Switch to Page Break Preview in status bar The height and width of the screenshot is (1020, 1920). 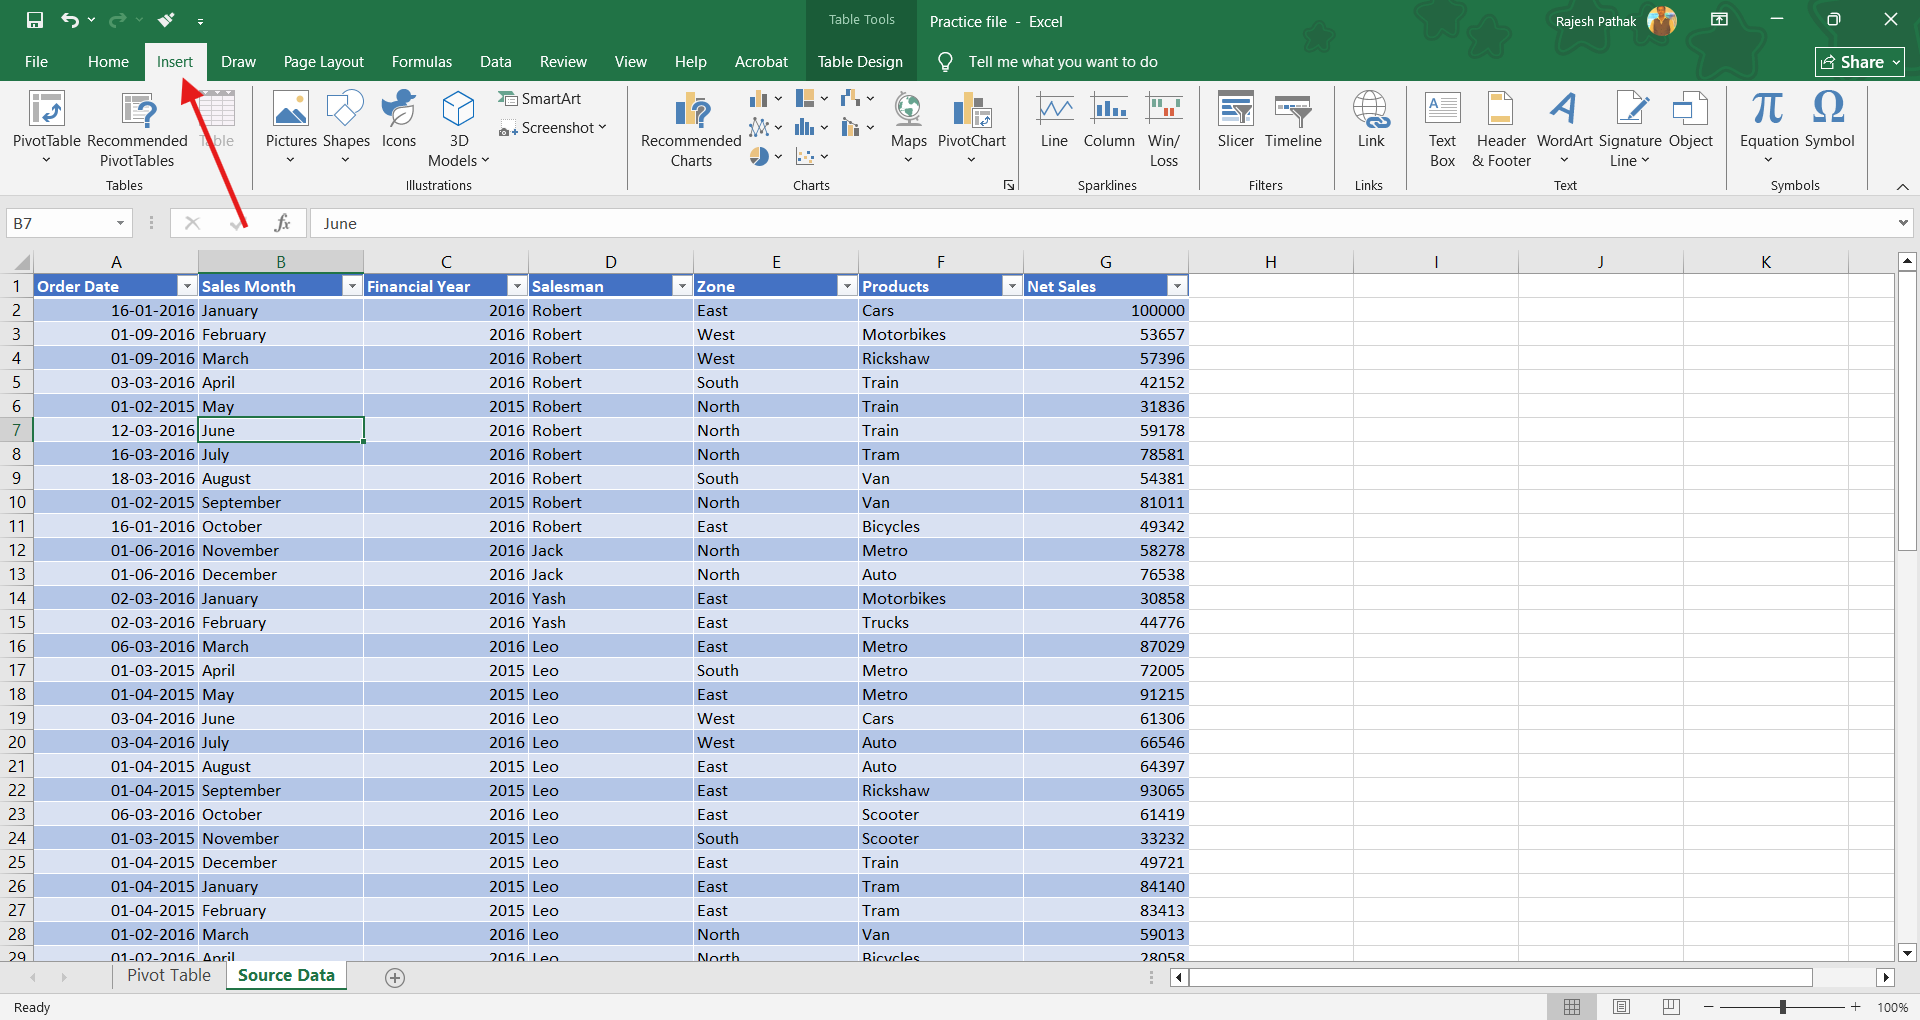pyautogui.click(x=1671, y=1007)
